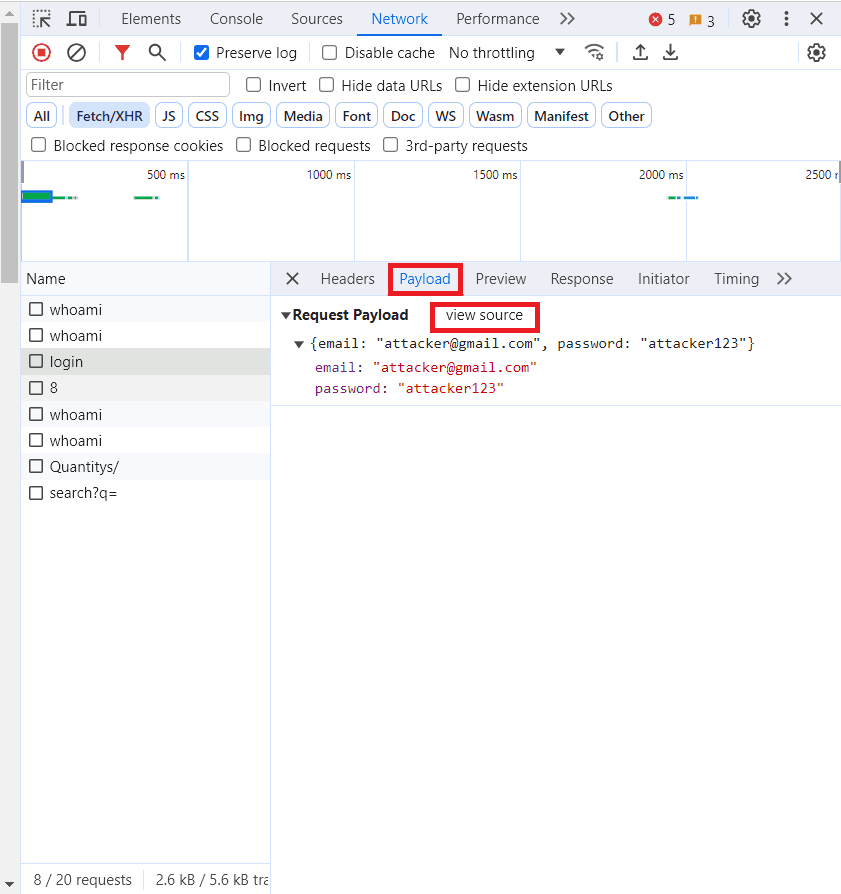Tick the checkbox beside Quantitys/ request
841x894 pixels.
tap(36, 466)
